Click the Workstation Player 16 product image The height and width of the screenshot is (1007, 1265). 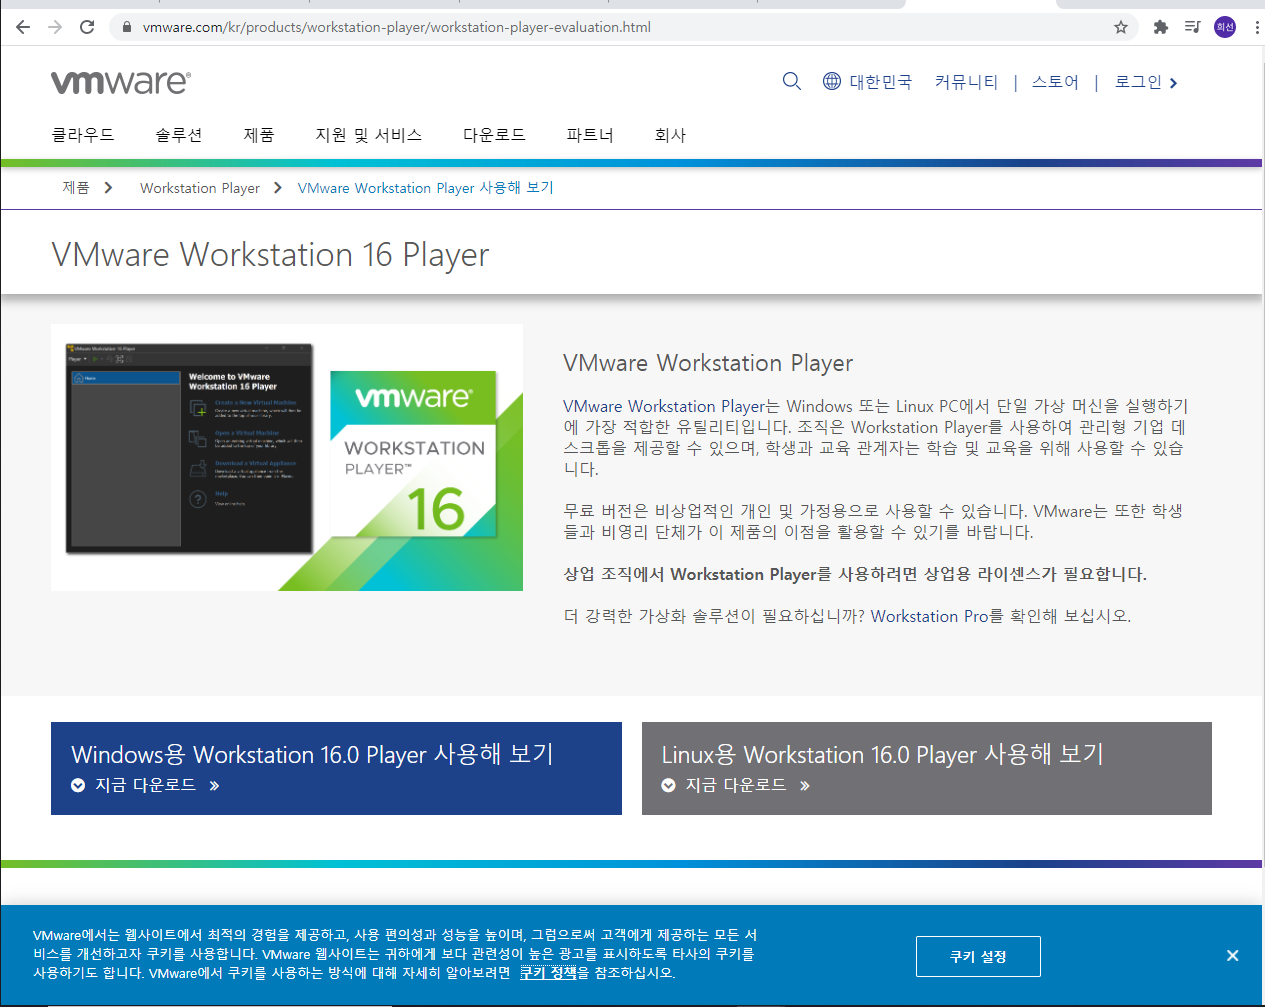[287, 457]
